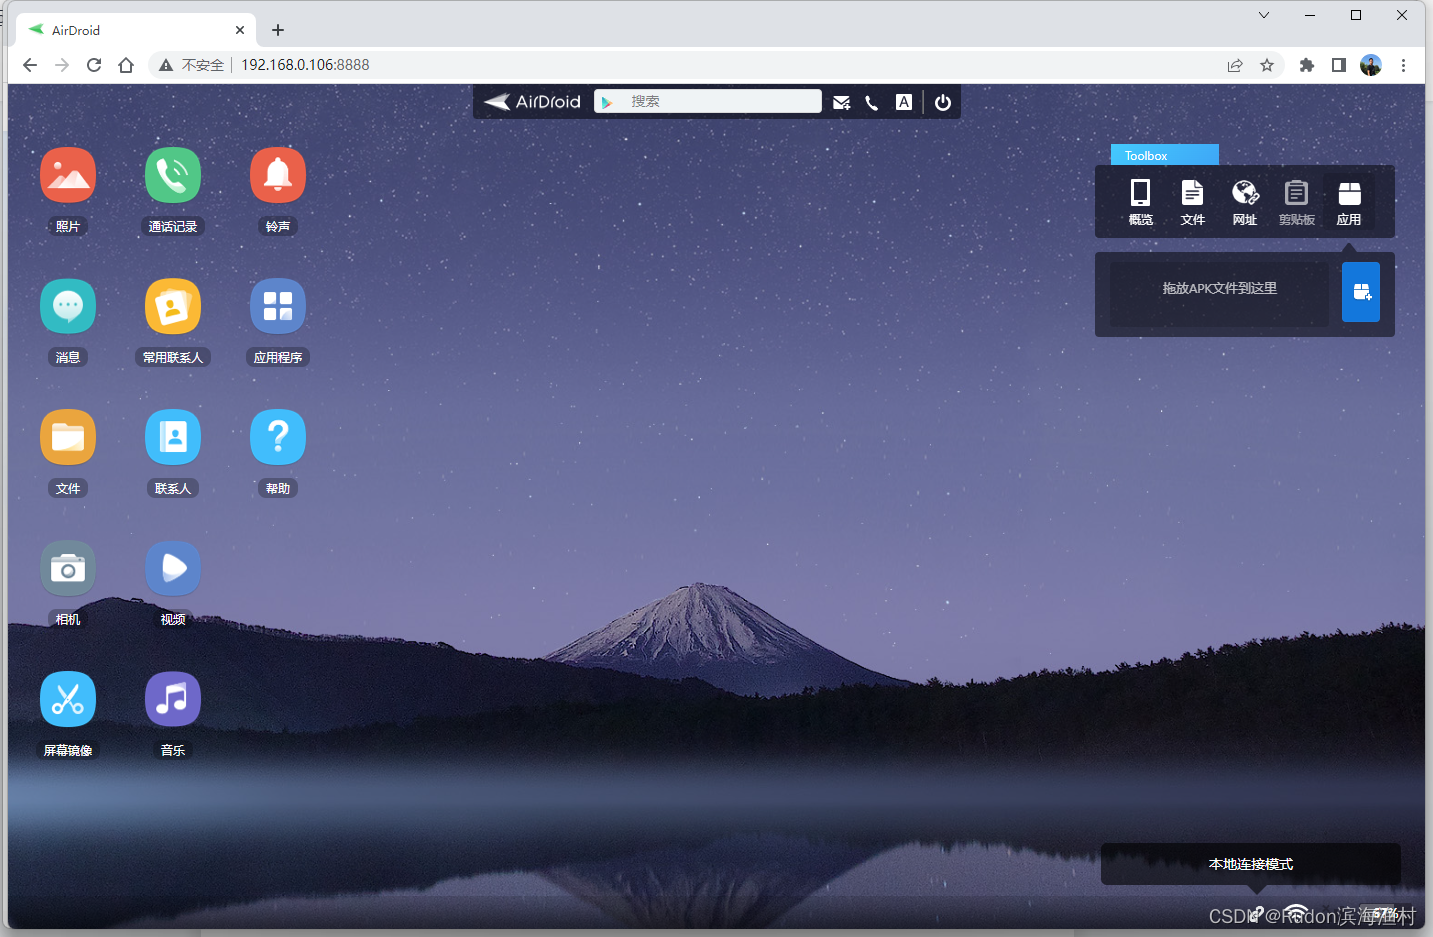1433x937 pixels.
Task: Click the AirDroid logo in top bar
Action: pos(532,102)
